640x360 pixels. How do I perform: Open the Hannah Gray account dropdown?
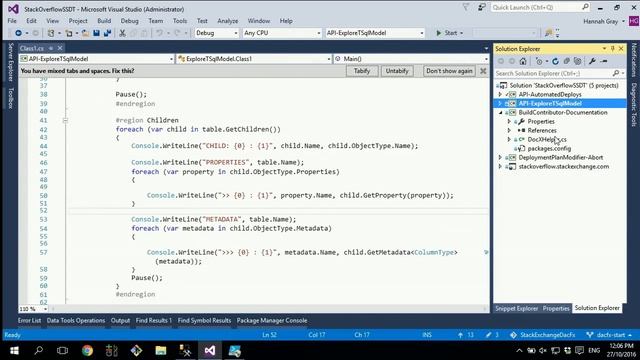tap(604, 21)
